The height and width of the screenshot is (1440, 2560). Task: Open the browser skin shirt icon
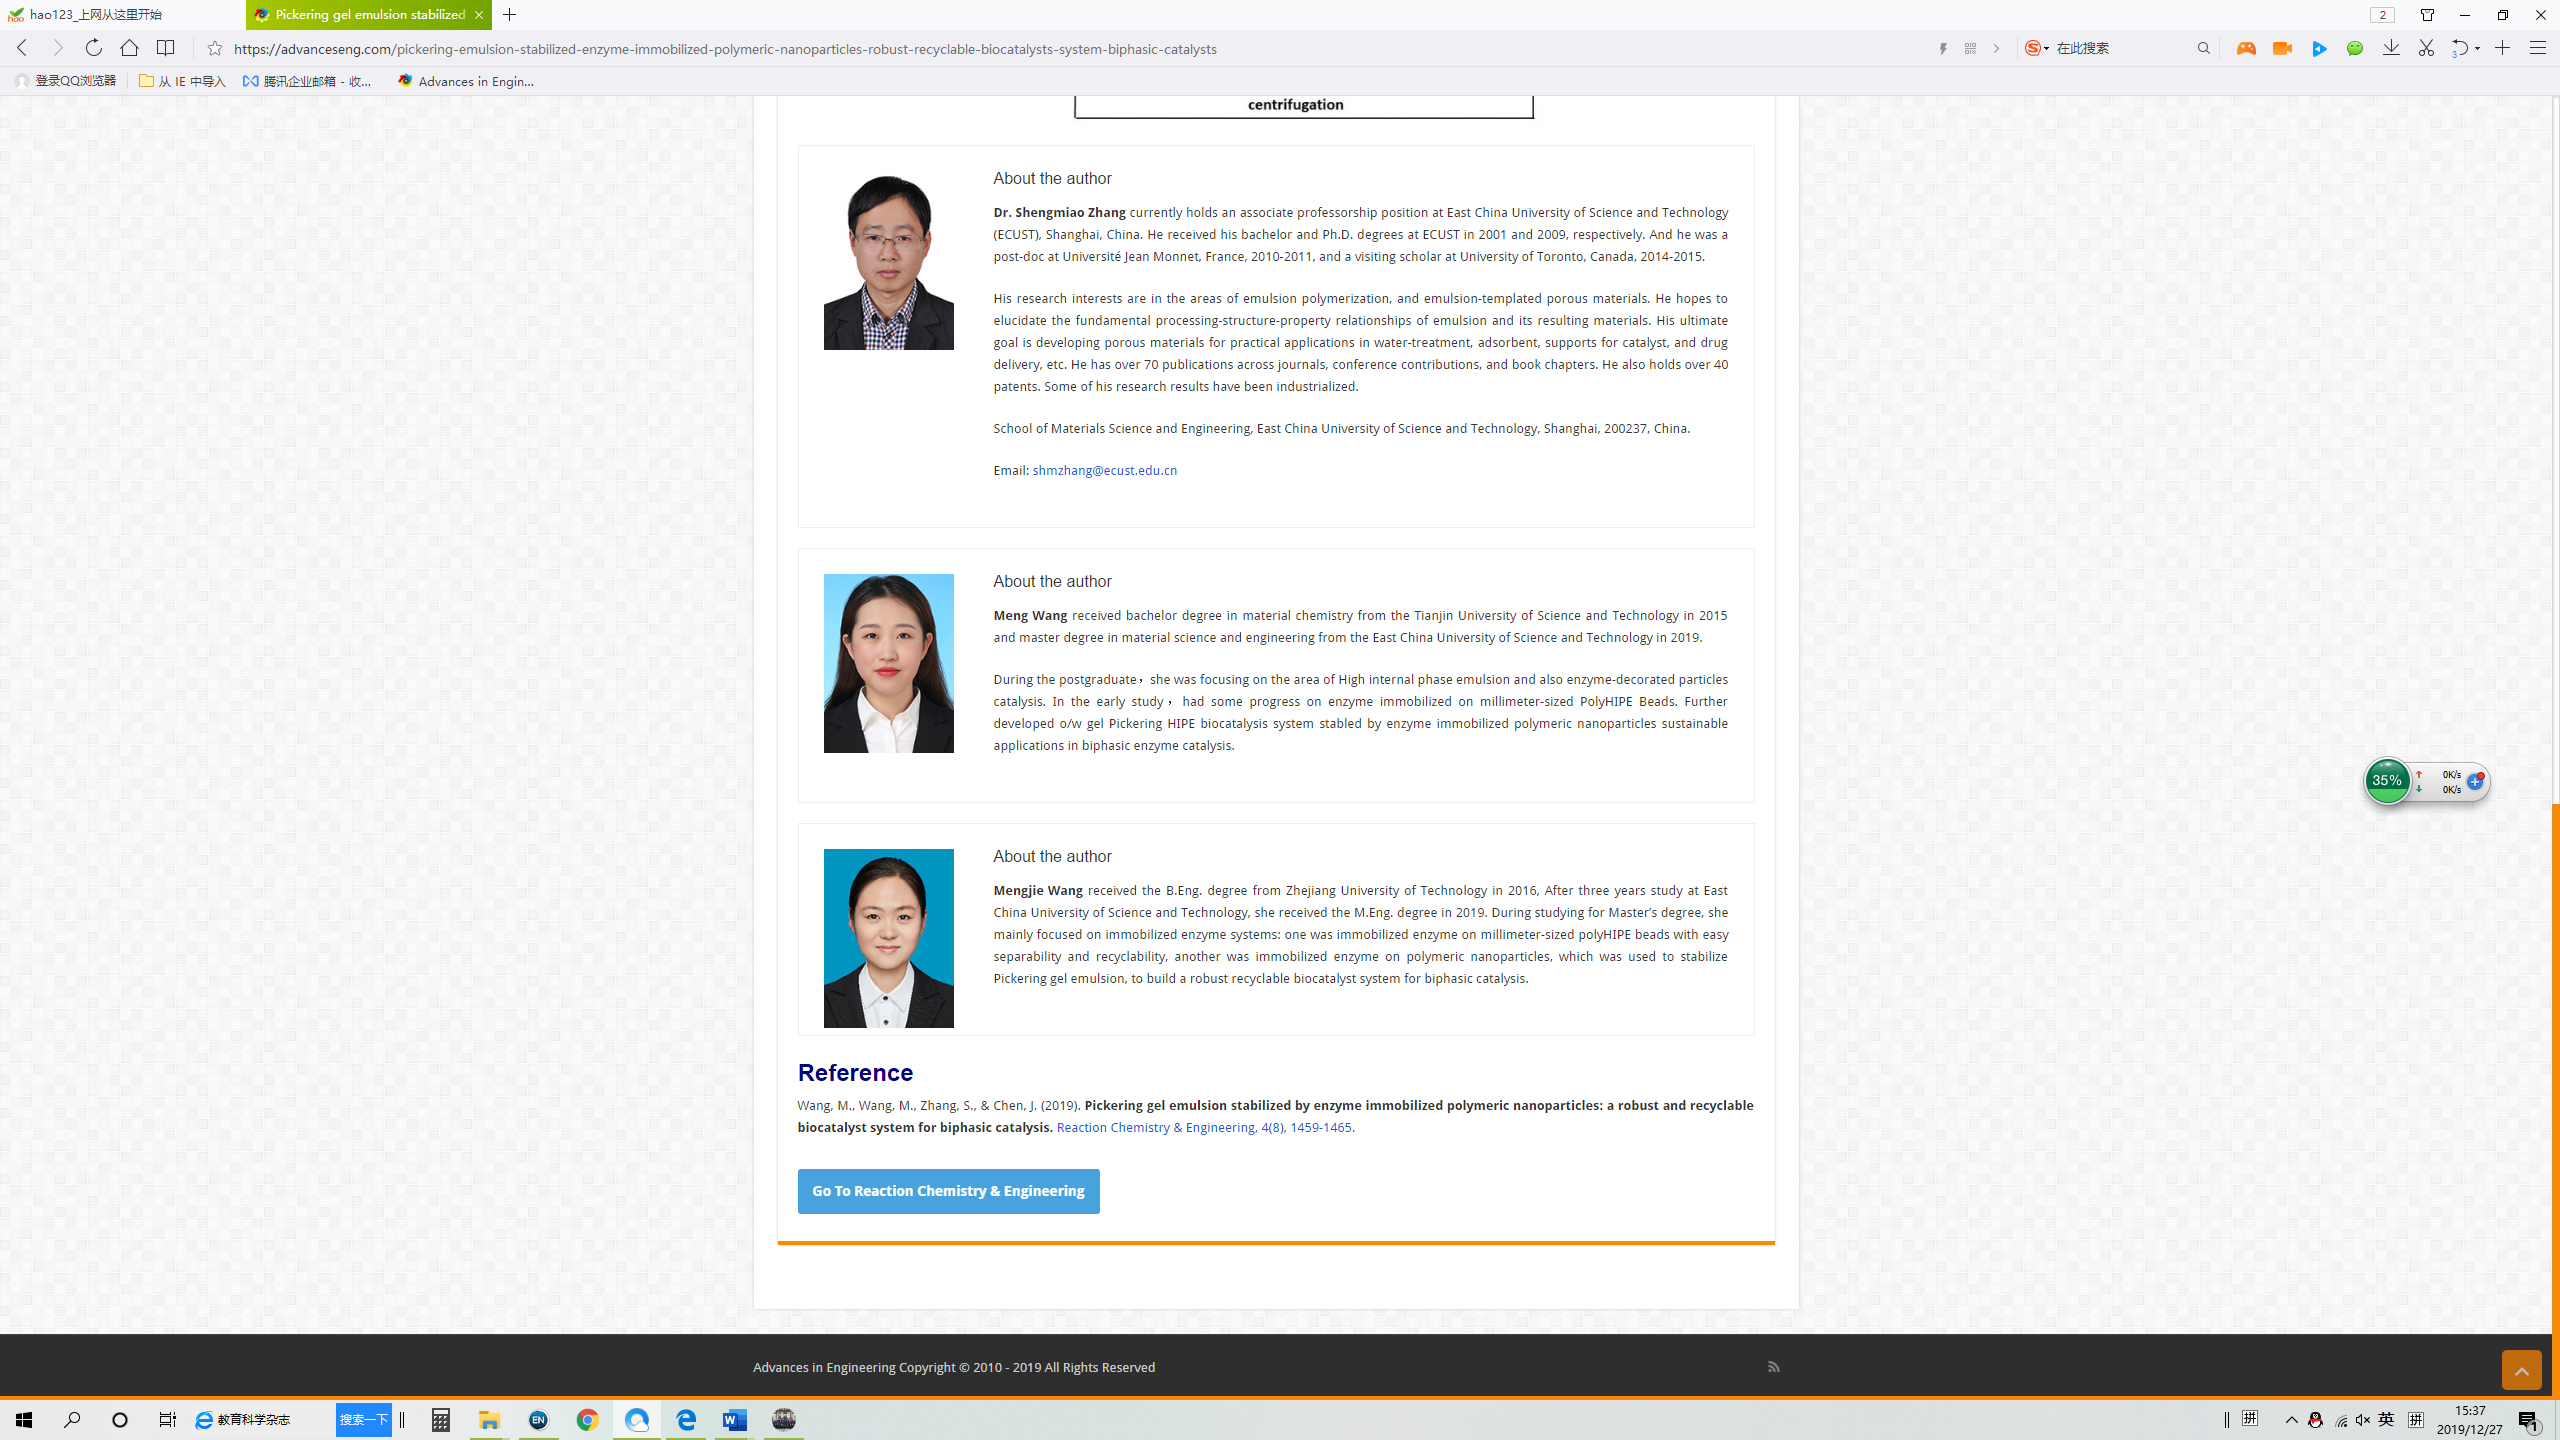[x=2427, y=15]
